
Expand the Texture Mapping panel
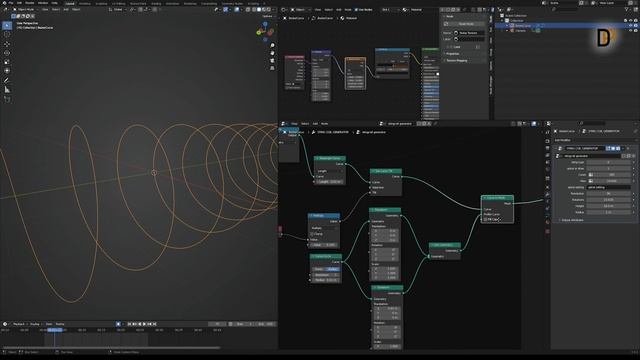click(456, 60)
